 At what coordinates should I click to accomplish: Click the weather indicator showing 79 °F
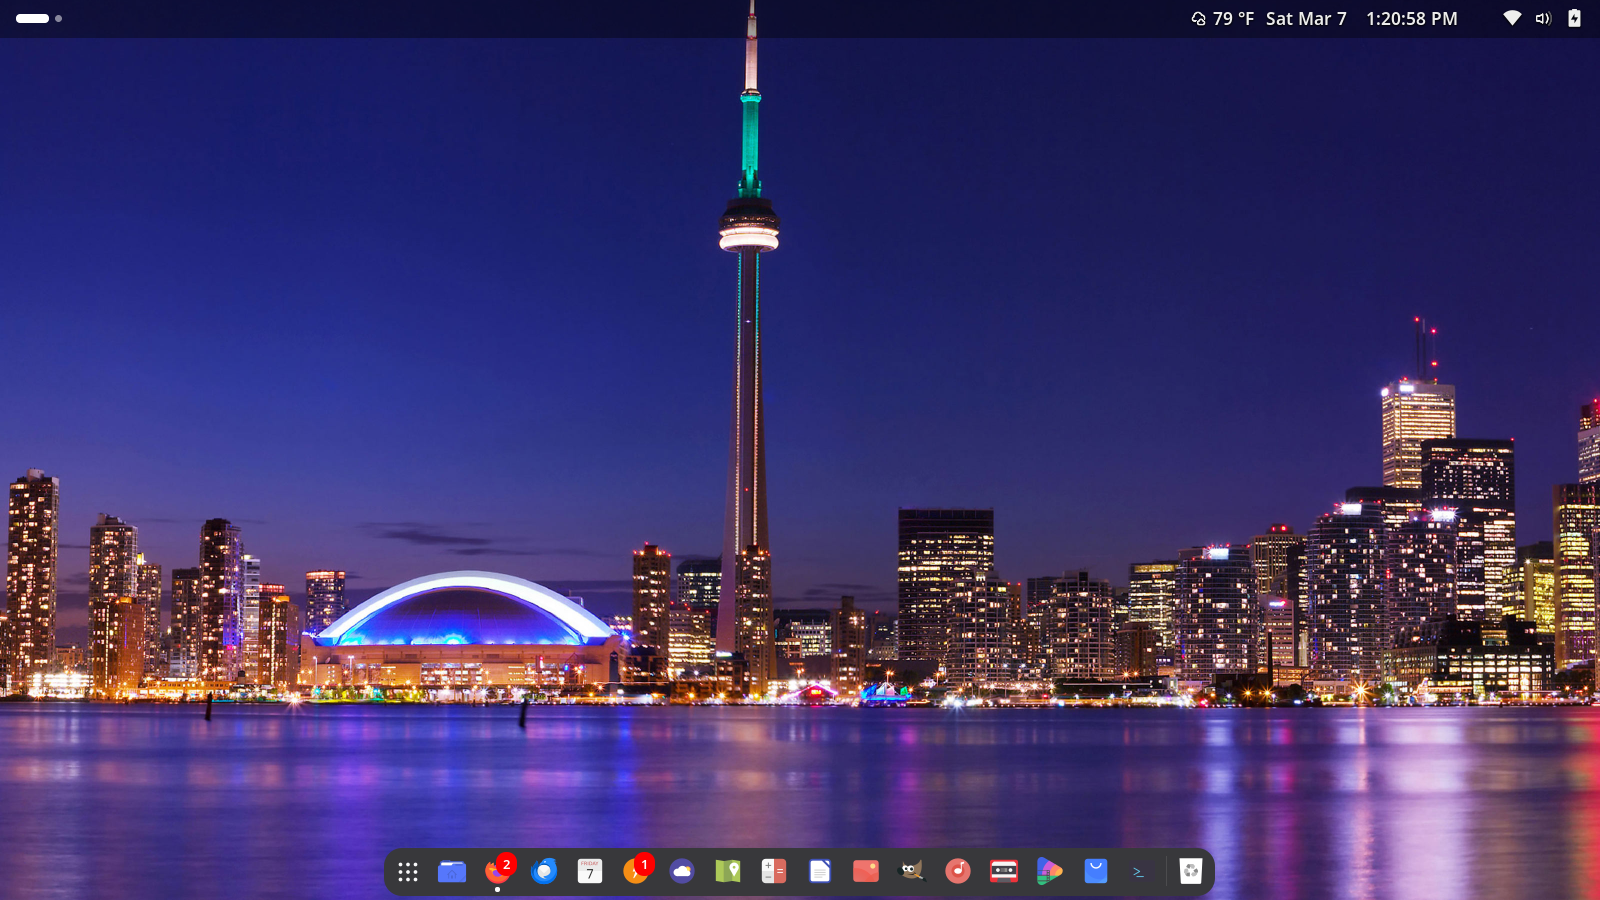click(1222, 19)
